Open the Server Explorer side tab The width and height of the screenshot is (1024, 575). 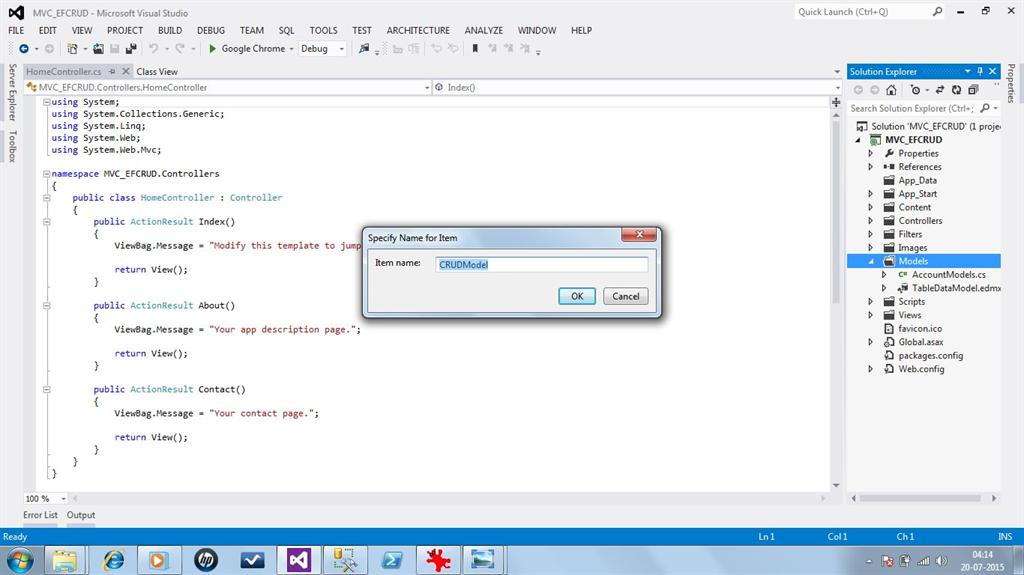pos(12,92)
